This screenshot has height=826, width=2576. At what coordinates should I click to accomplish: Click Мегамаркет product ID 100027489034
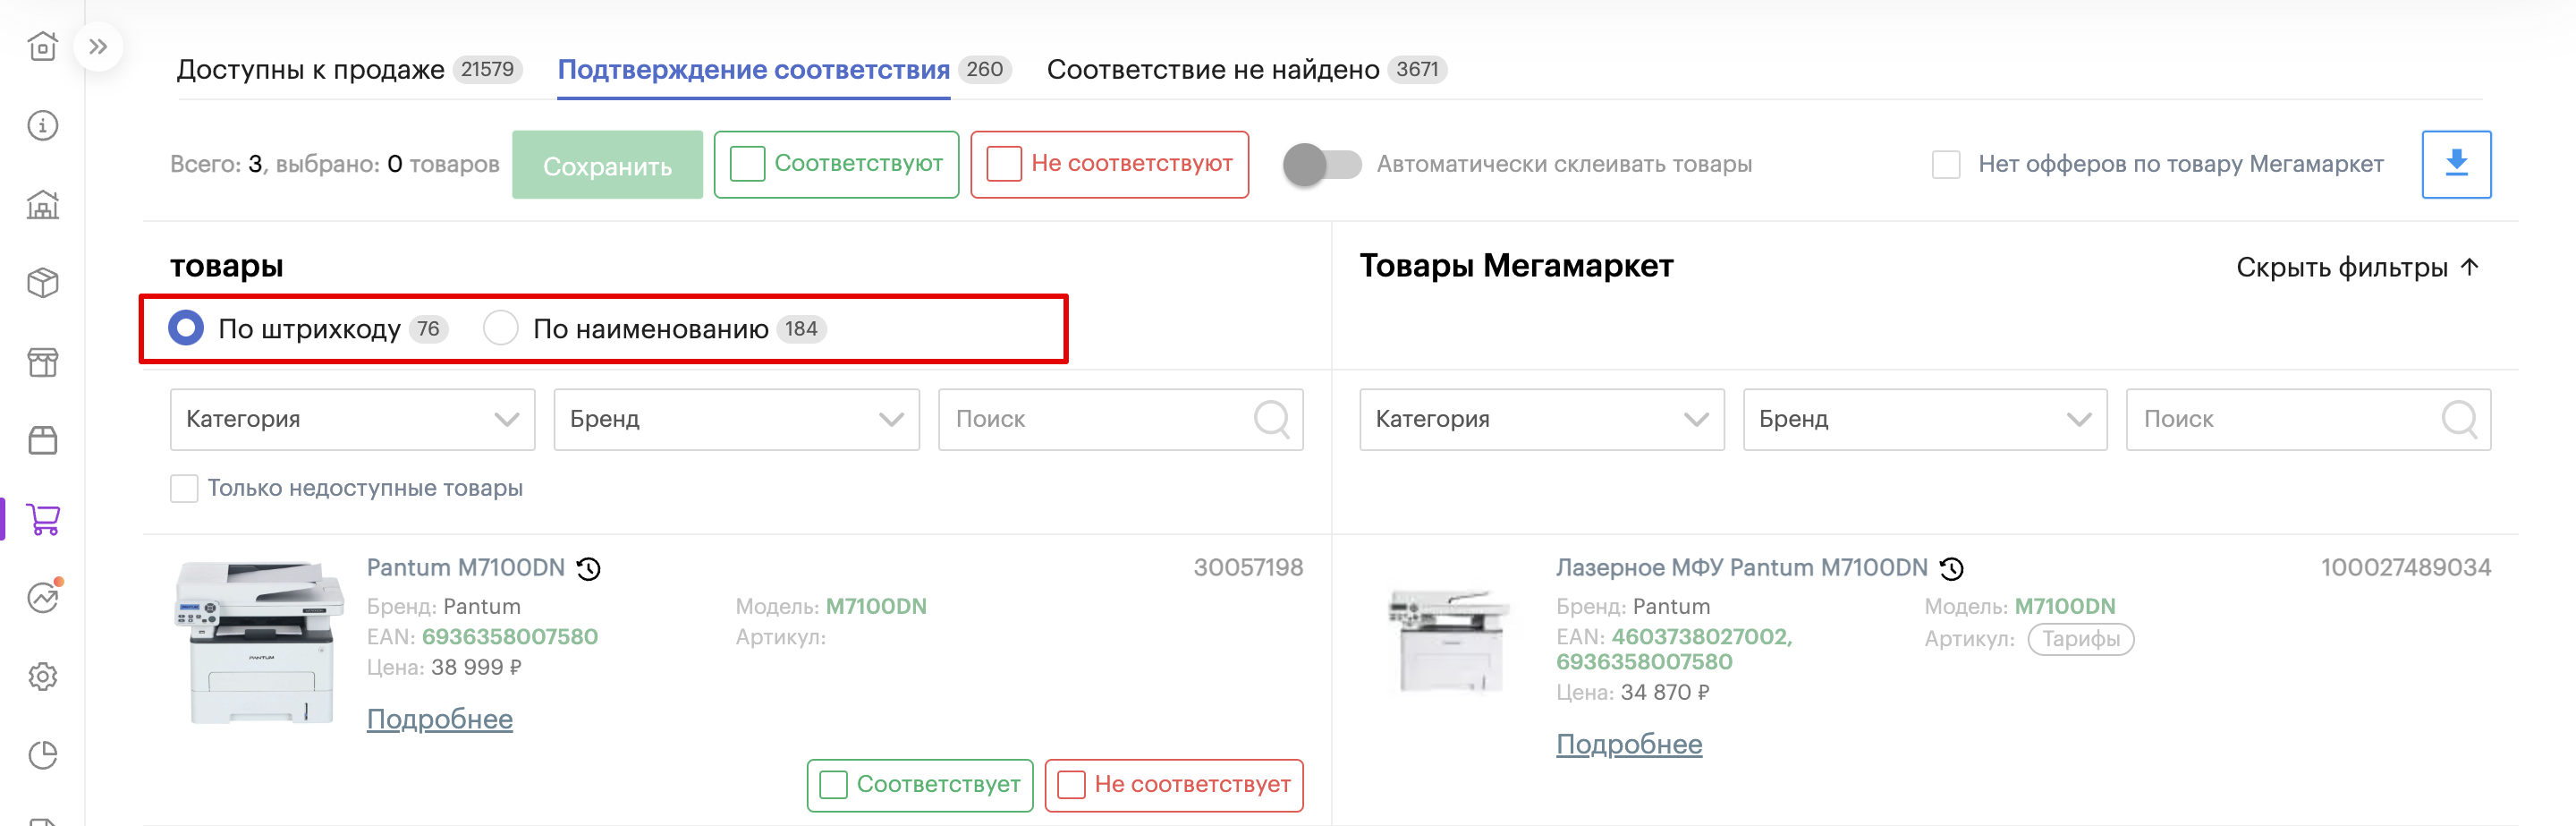(2405, 568)
